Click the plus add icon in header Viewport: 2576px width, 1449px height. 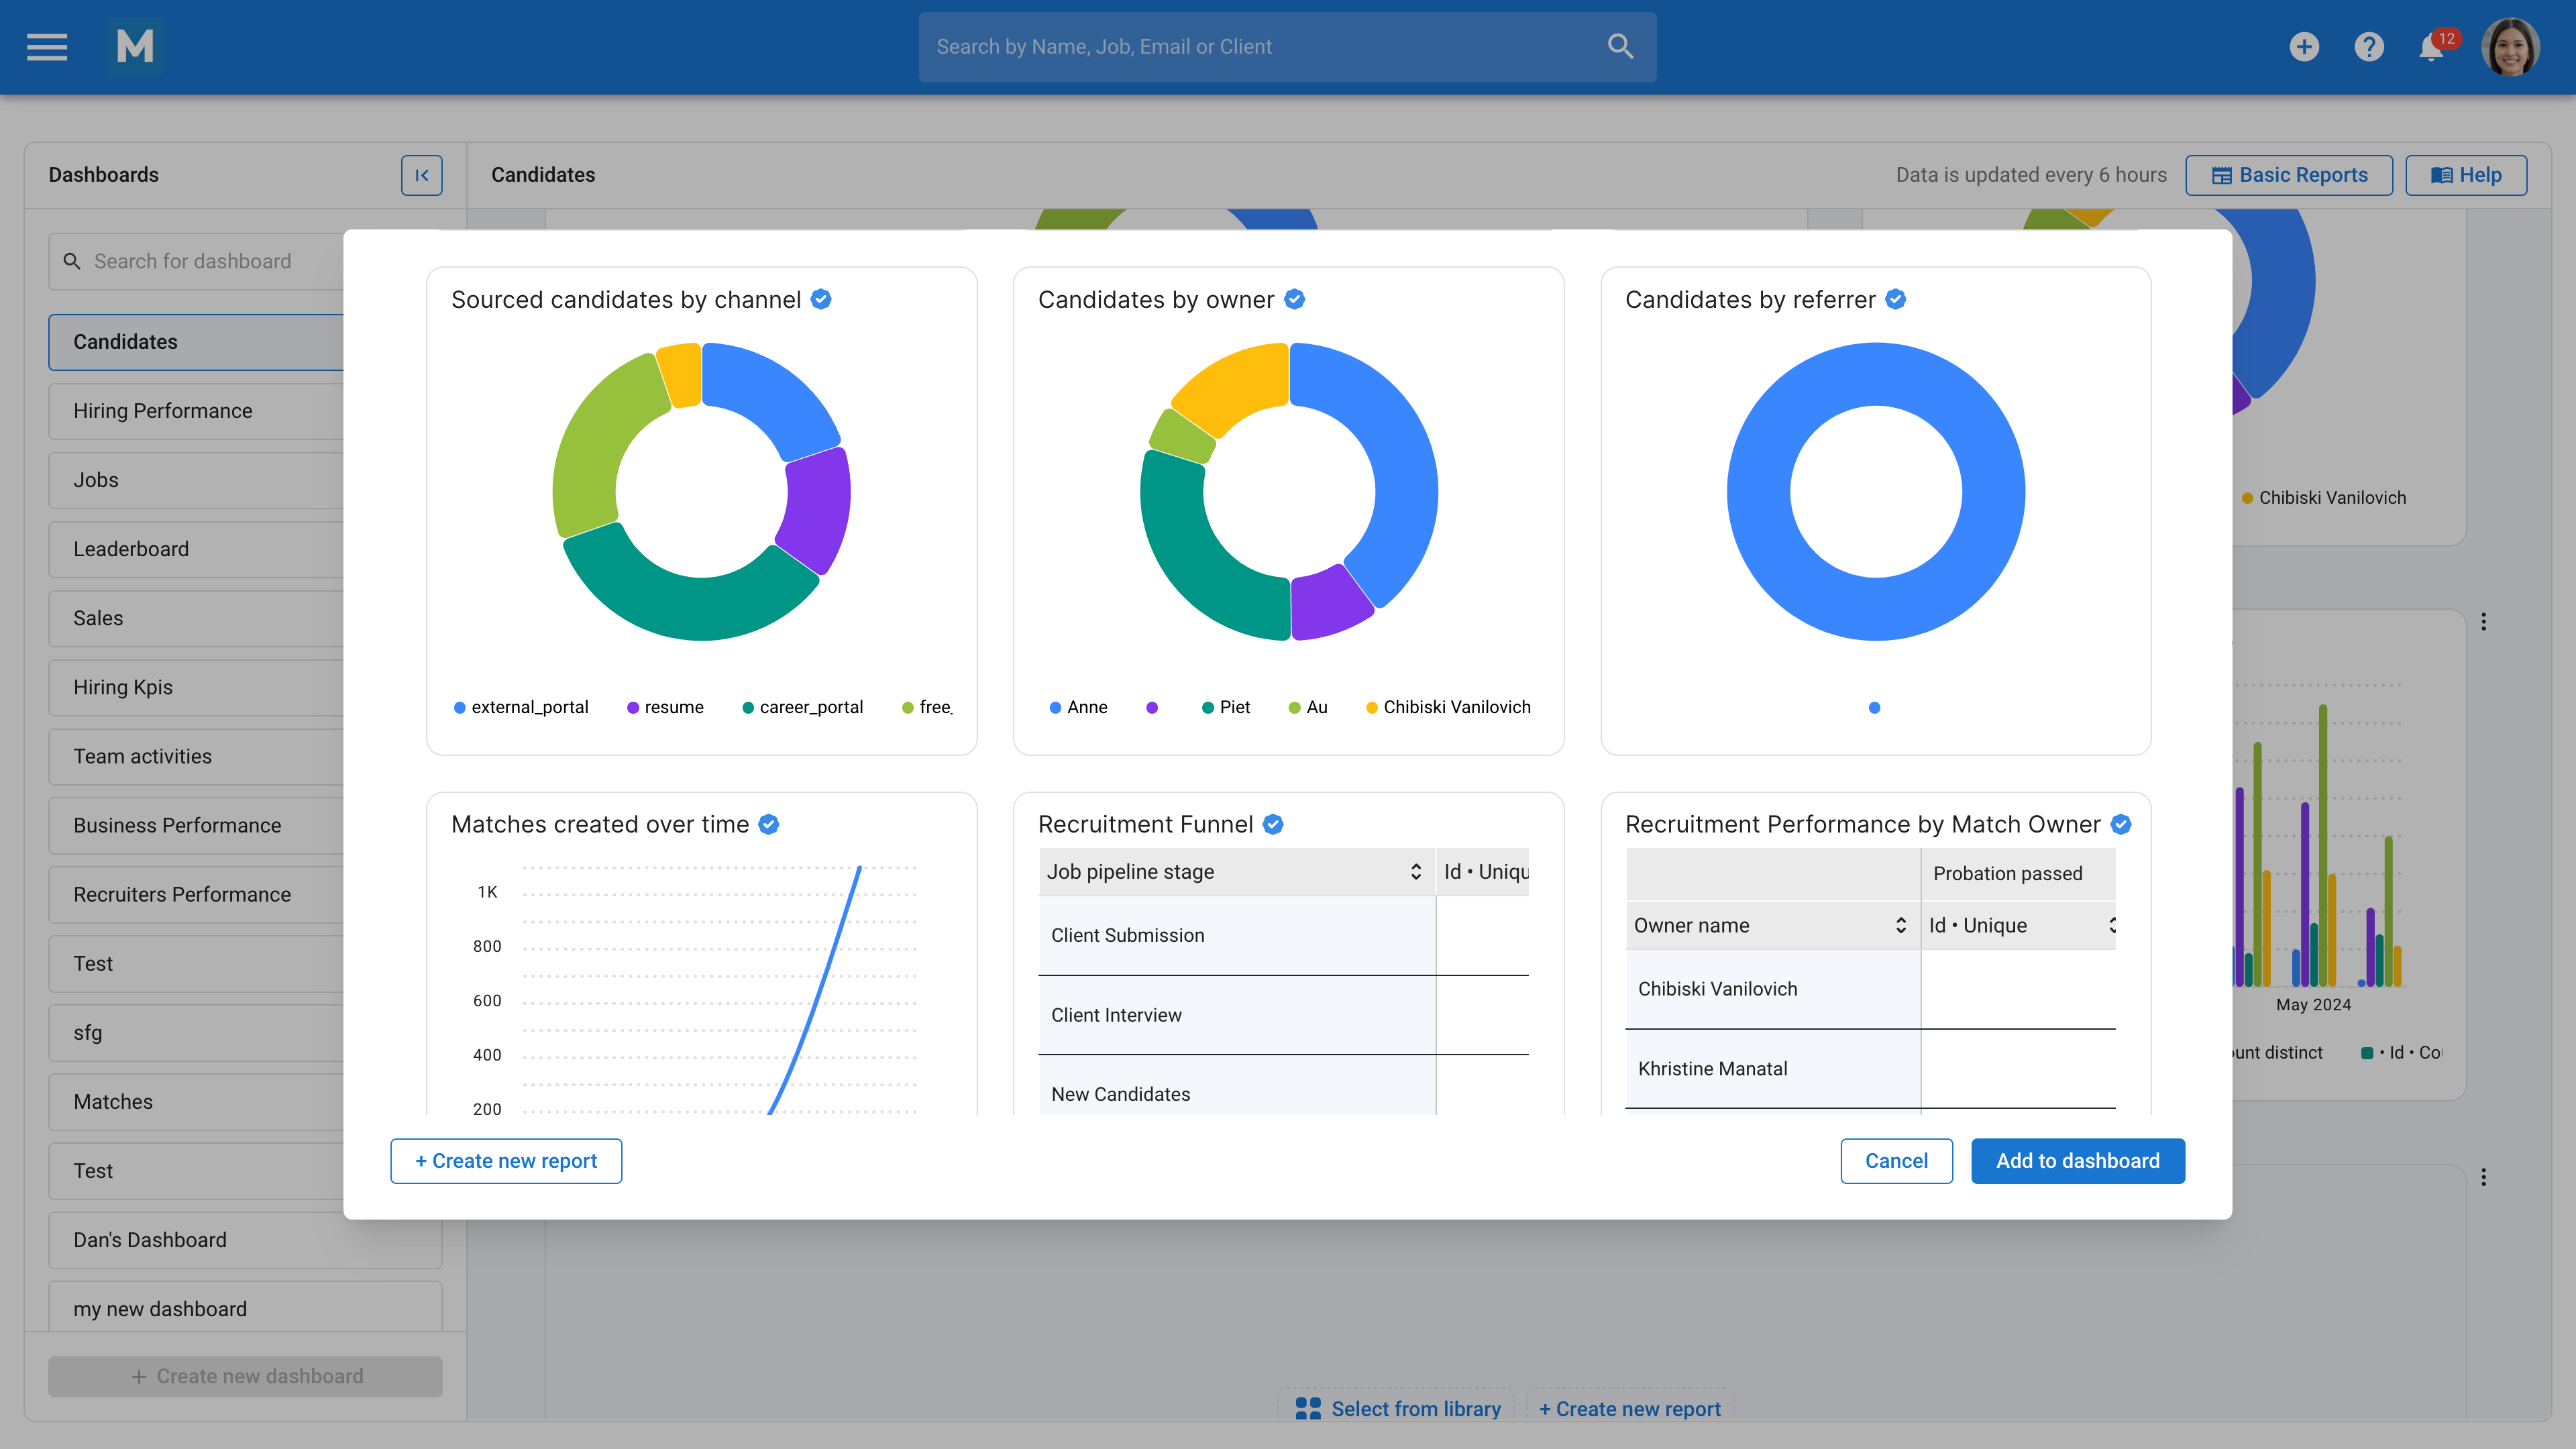(2304, 46)
